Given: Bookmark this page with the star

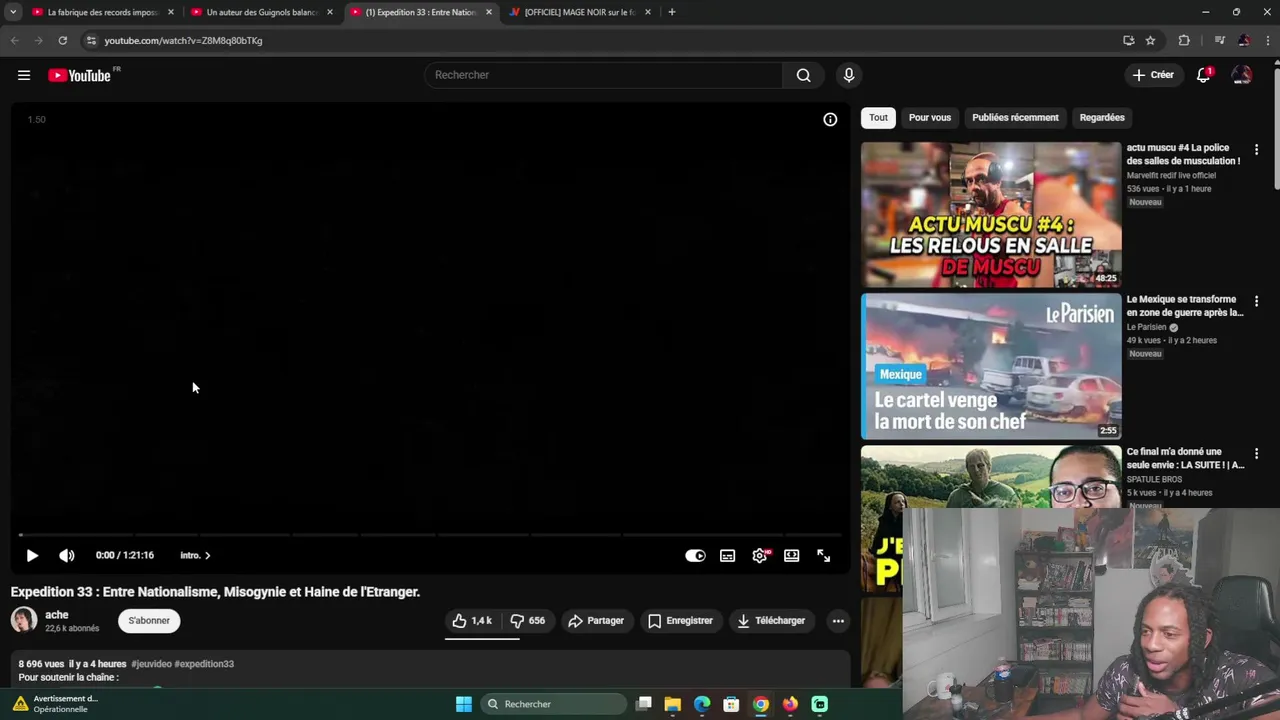Looking at the screenshot, I should (x=1150, y=40).
